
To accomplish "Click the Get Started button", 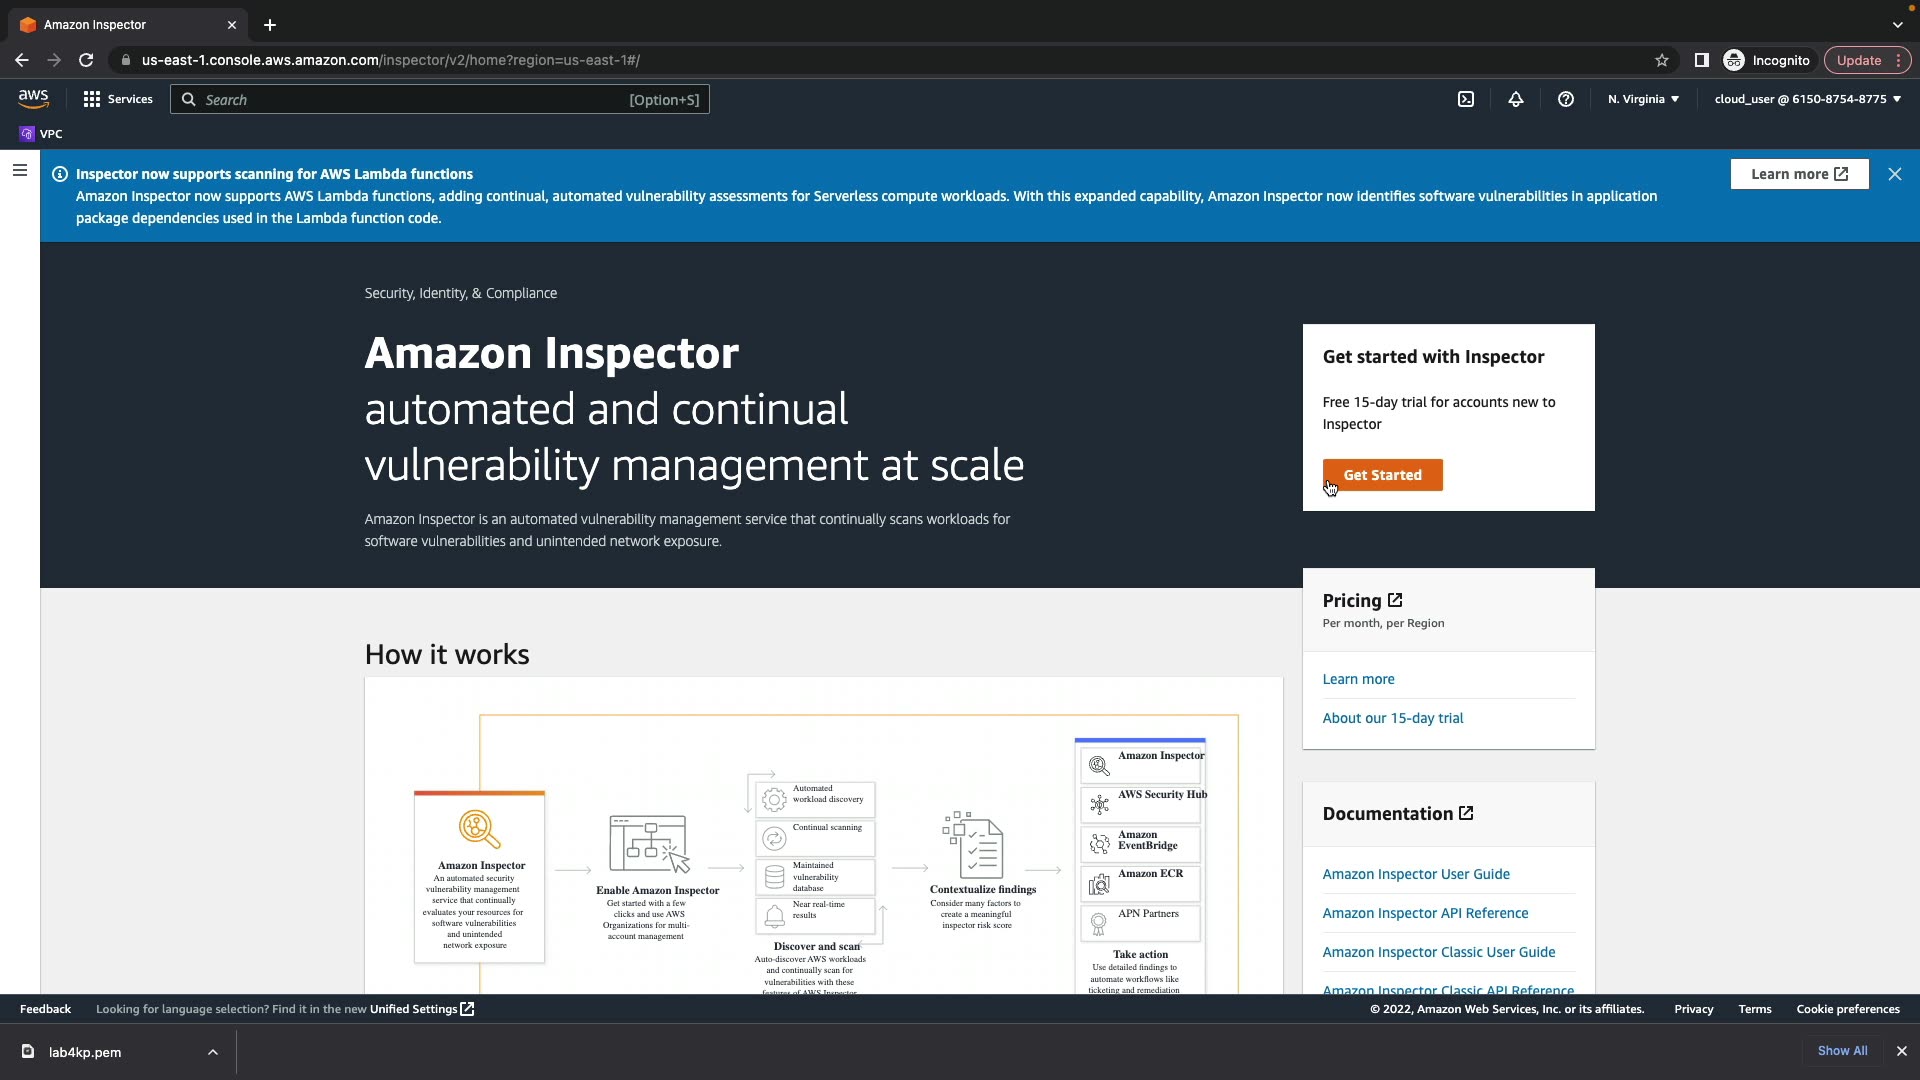I will point(1382,475).
